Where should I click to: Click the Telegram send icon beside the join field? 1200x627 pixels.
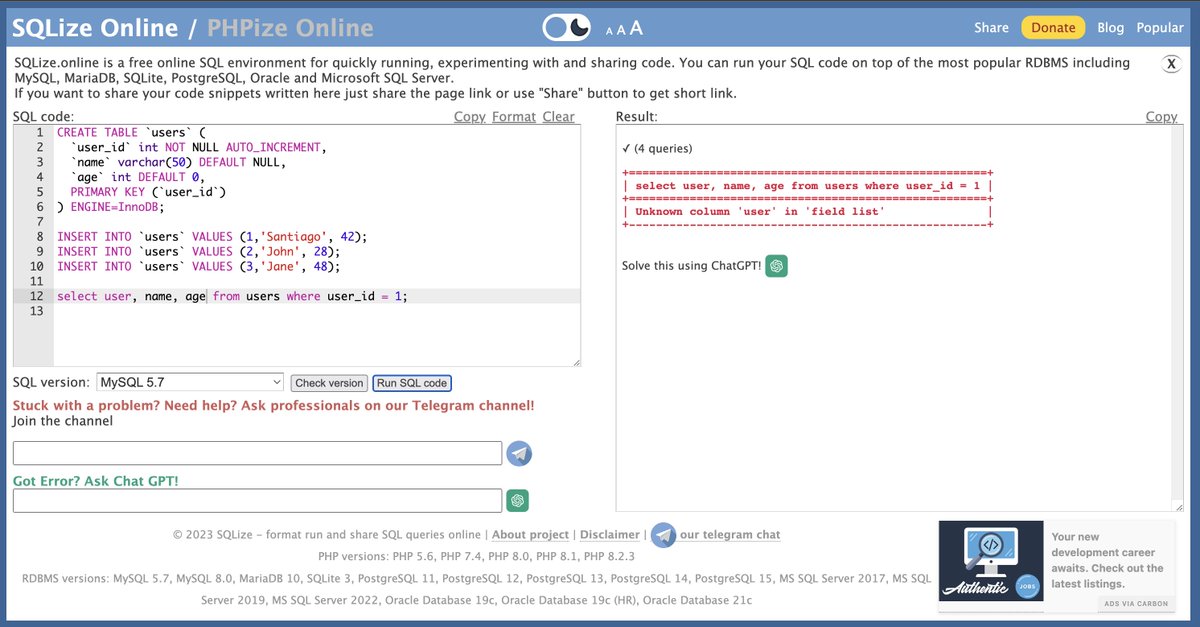519,453
